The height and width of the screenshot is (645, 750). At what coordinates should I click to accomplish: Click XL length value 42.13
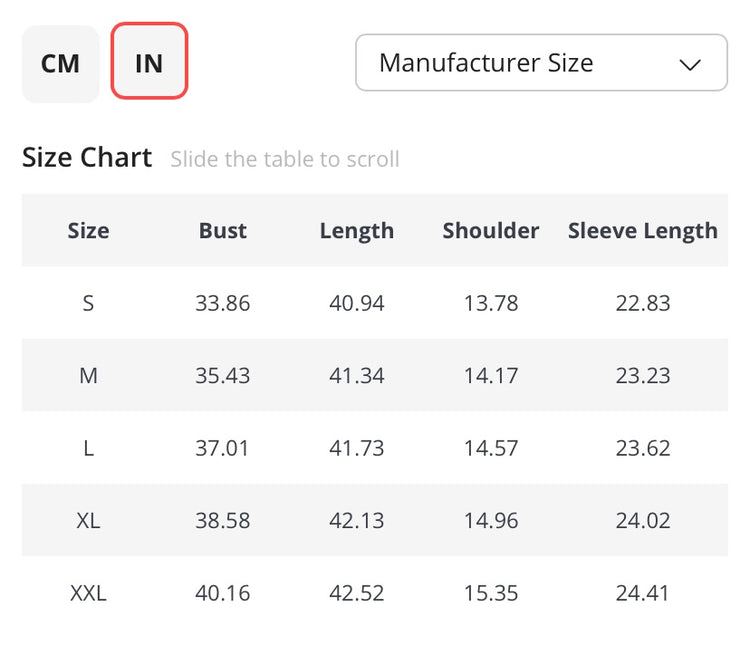tap(357, 521)
